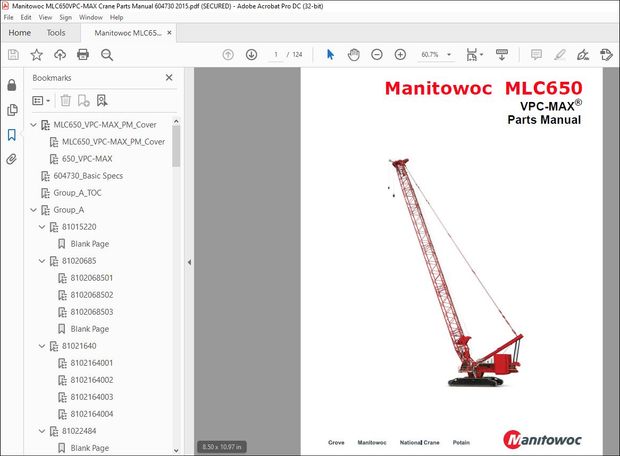This screenshot has width=620, height=456.
Task: Select bookmark 8102164002
Action: 92,380
